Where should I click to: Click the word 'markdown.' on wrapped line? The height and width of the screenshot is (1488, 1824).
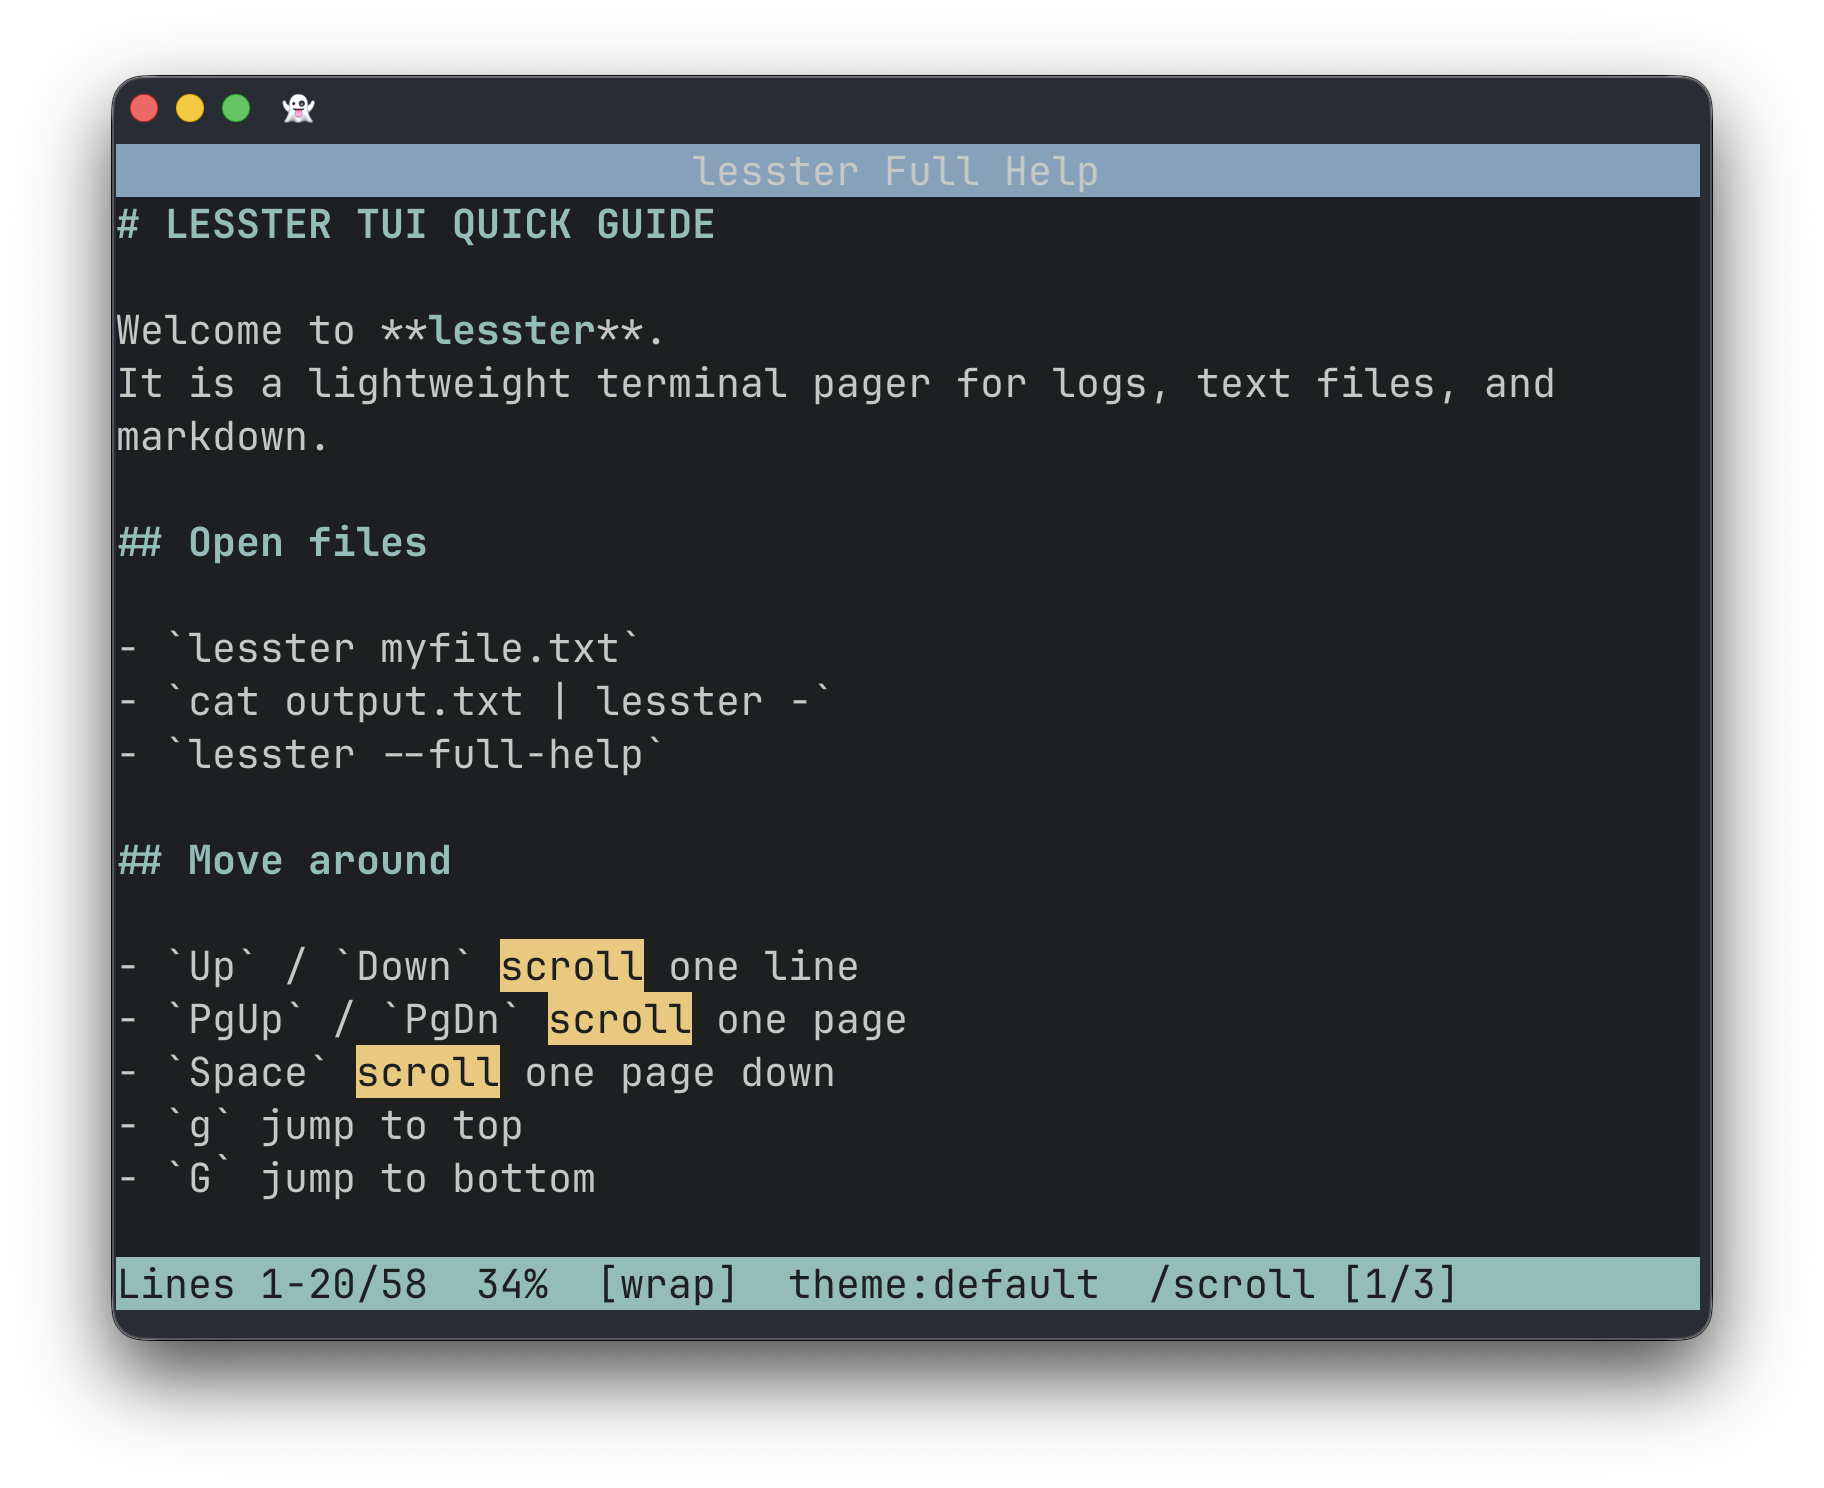[x=223, y=437]
